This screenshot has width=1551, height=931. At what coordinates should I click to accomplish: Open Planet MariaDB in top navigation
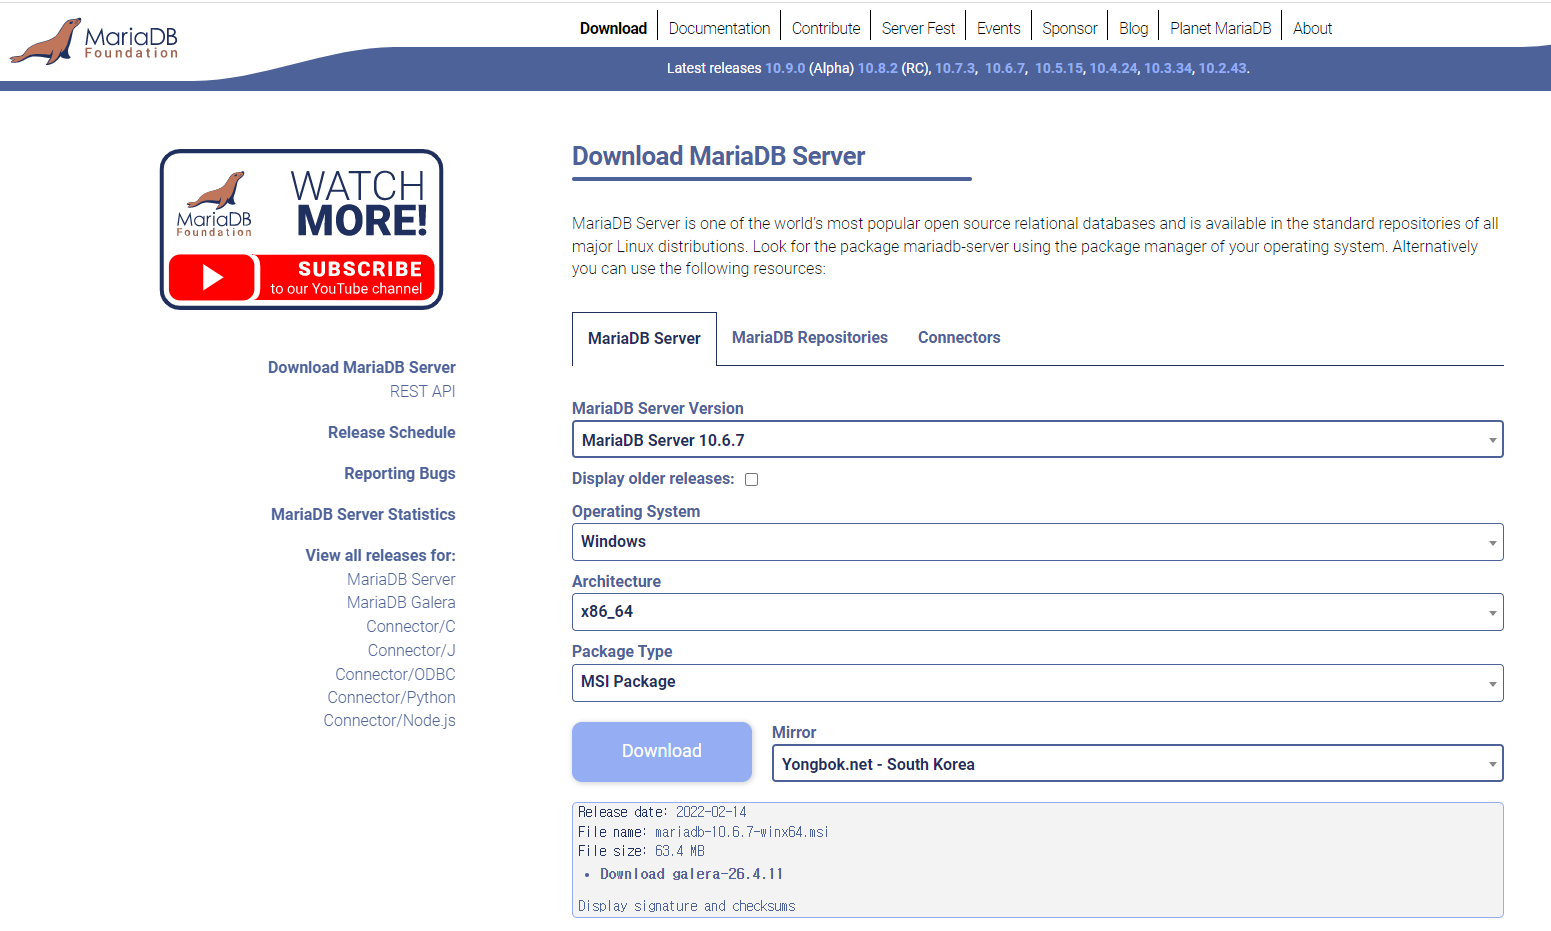point(1220,28)
